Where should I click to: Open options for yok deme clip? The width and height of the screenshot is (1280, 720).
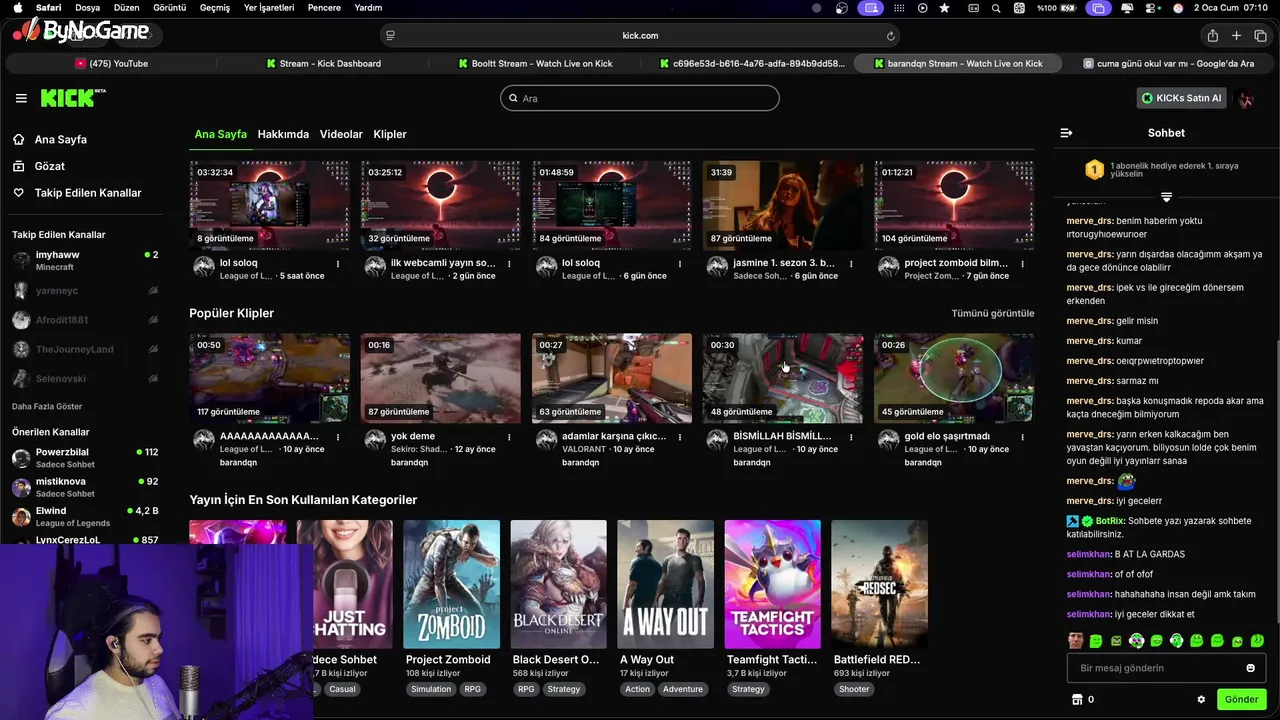(x=509, y=437)
